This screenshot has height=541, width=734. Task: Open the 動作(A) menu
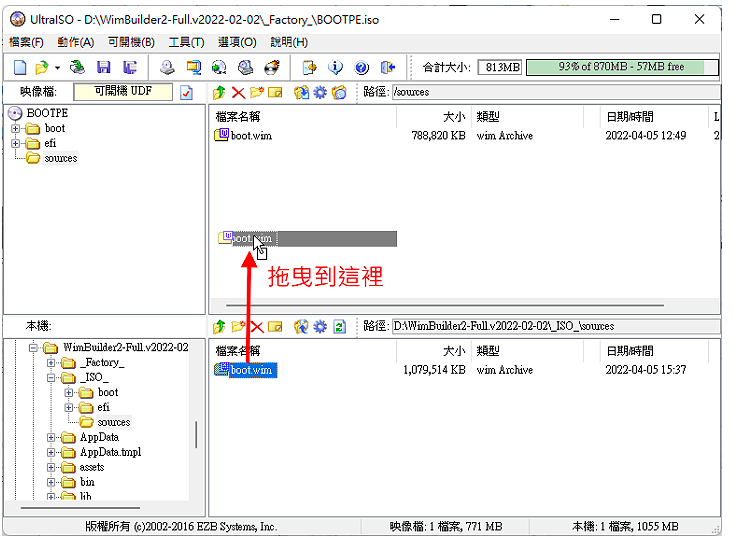[75, 42]
